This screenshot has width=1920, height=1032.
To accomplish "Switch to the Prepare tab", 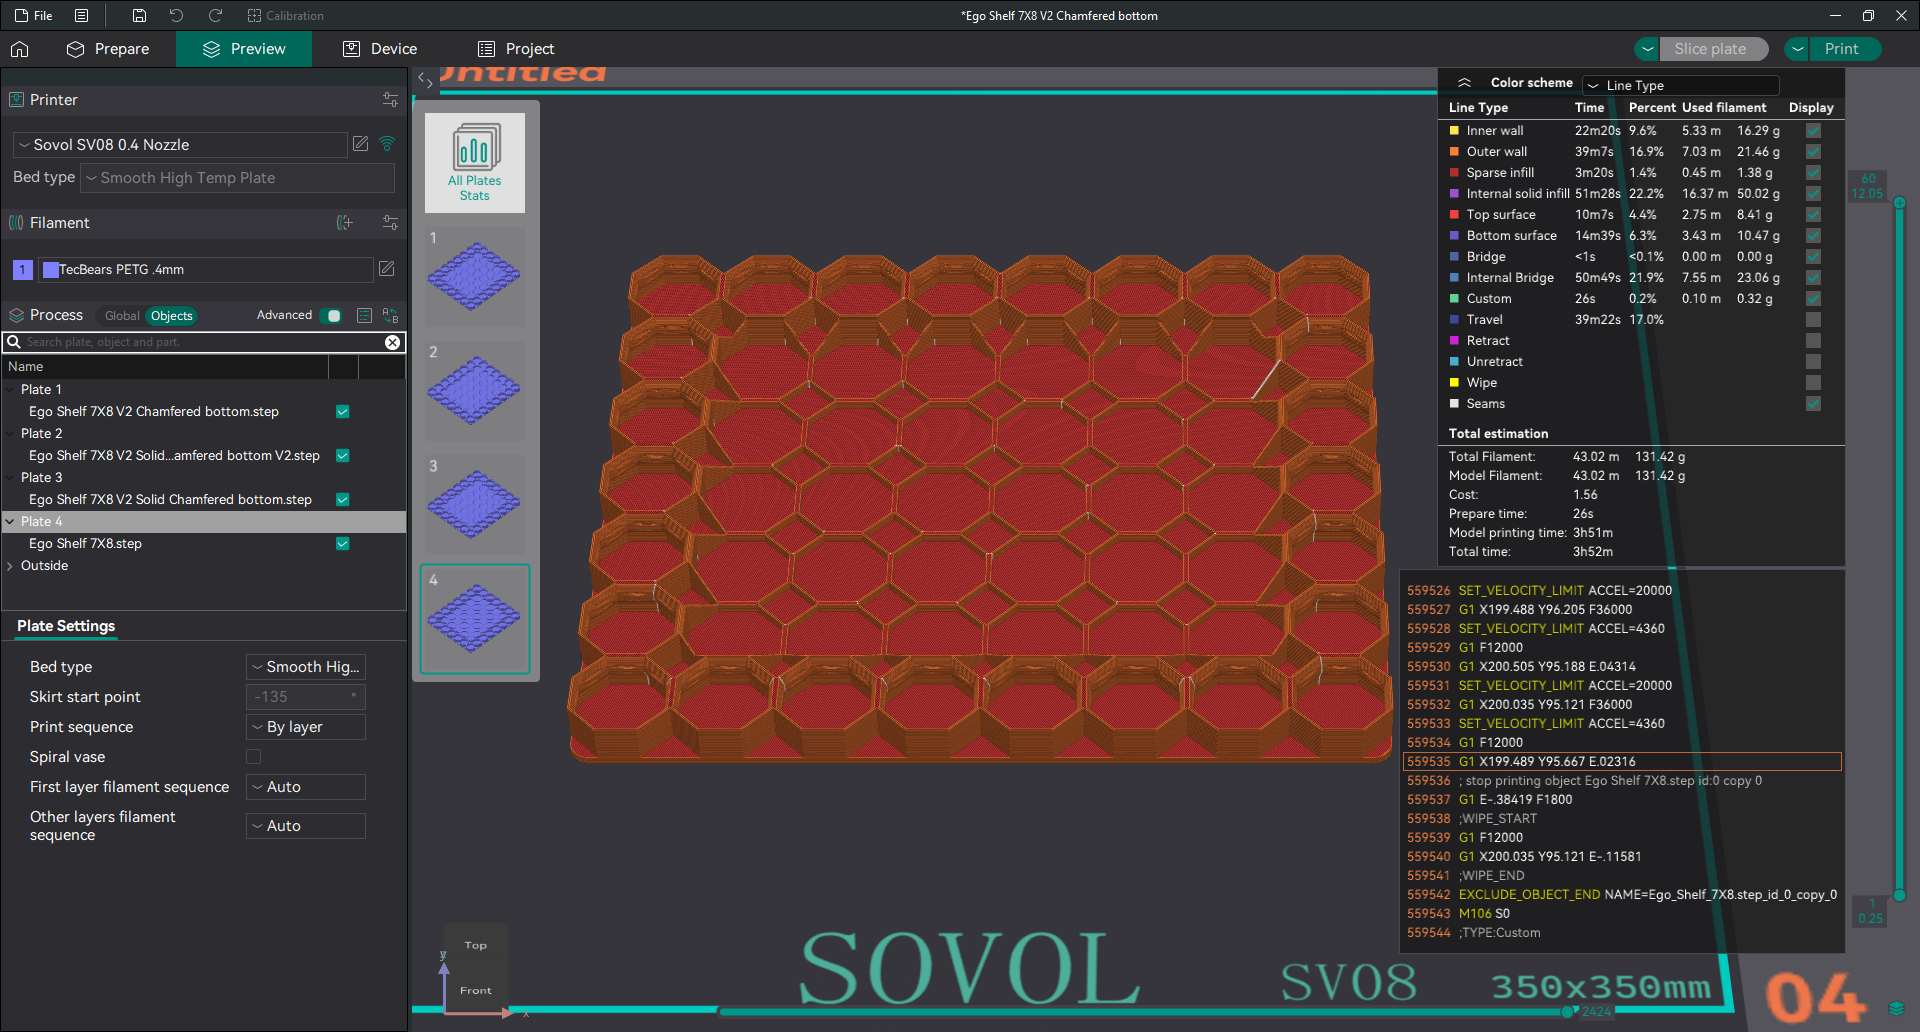I will 107,49.
